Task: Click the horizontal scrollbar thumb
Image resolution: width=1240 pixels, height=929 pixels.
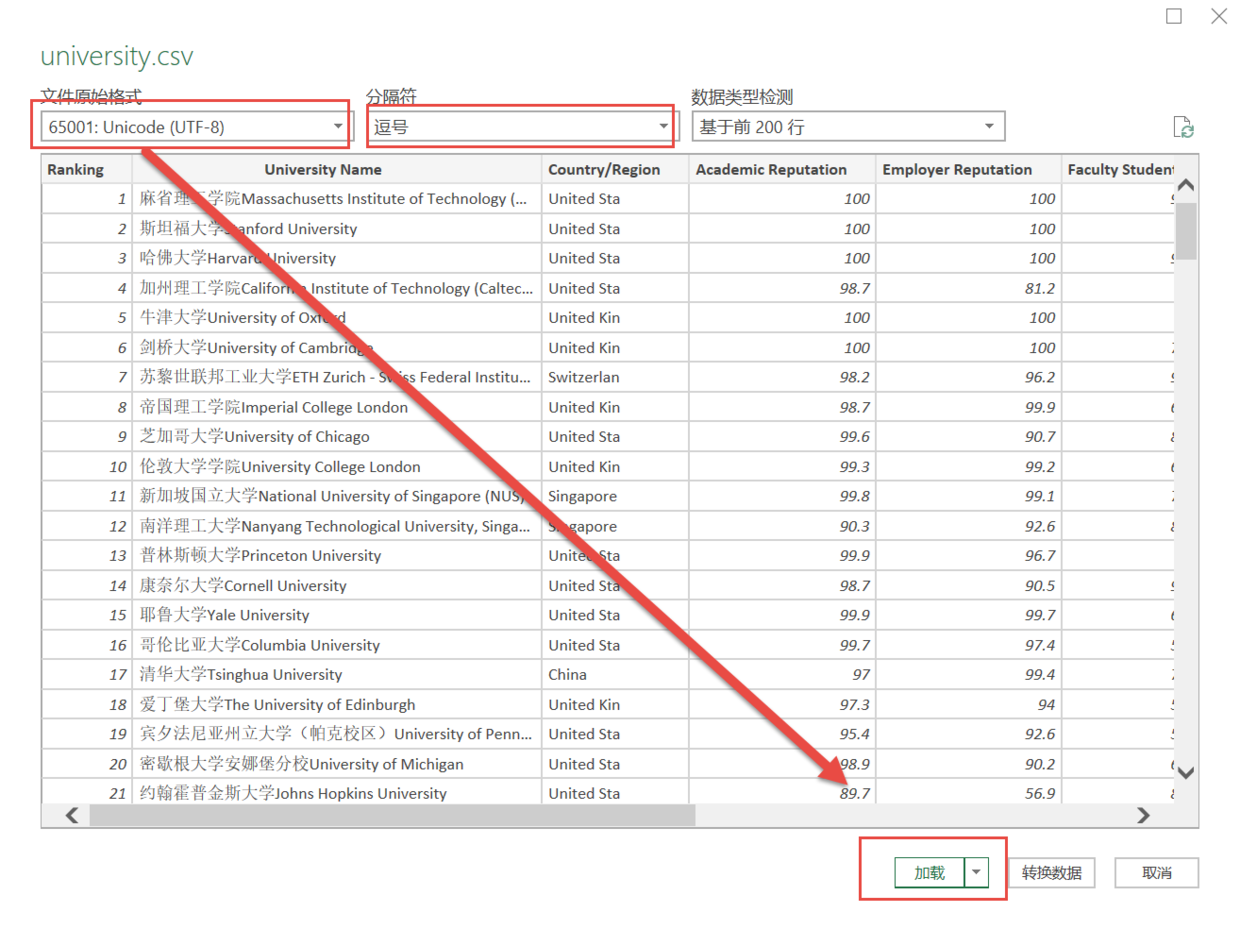Action: point(391,816)
